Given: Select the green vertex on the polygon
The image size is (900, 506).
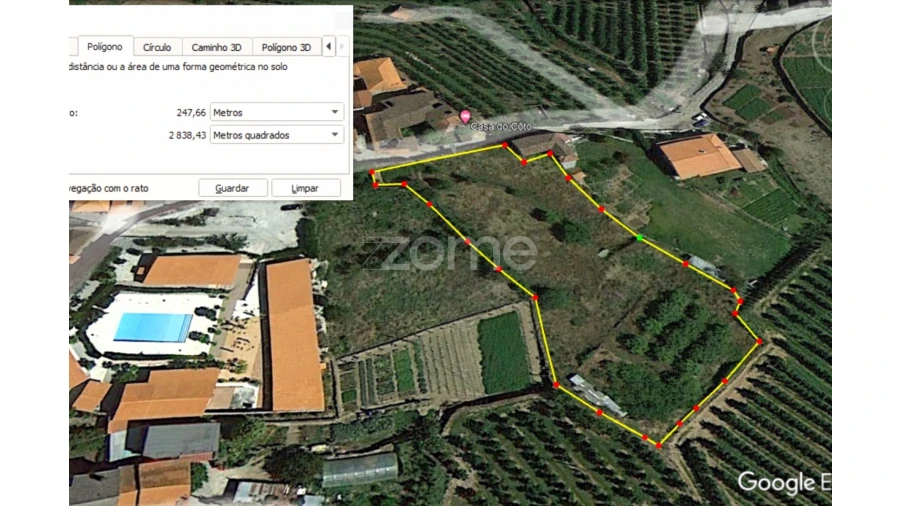Looking at the screenshot, I should pyautogui.click(x=639, y=238).
